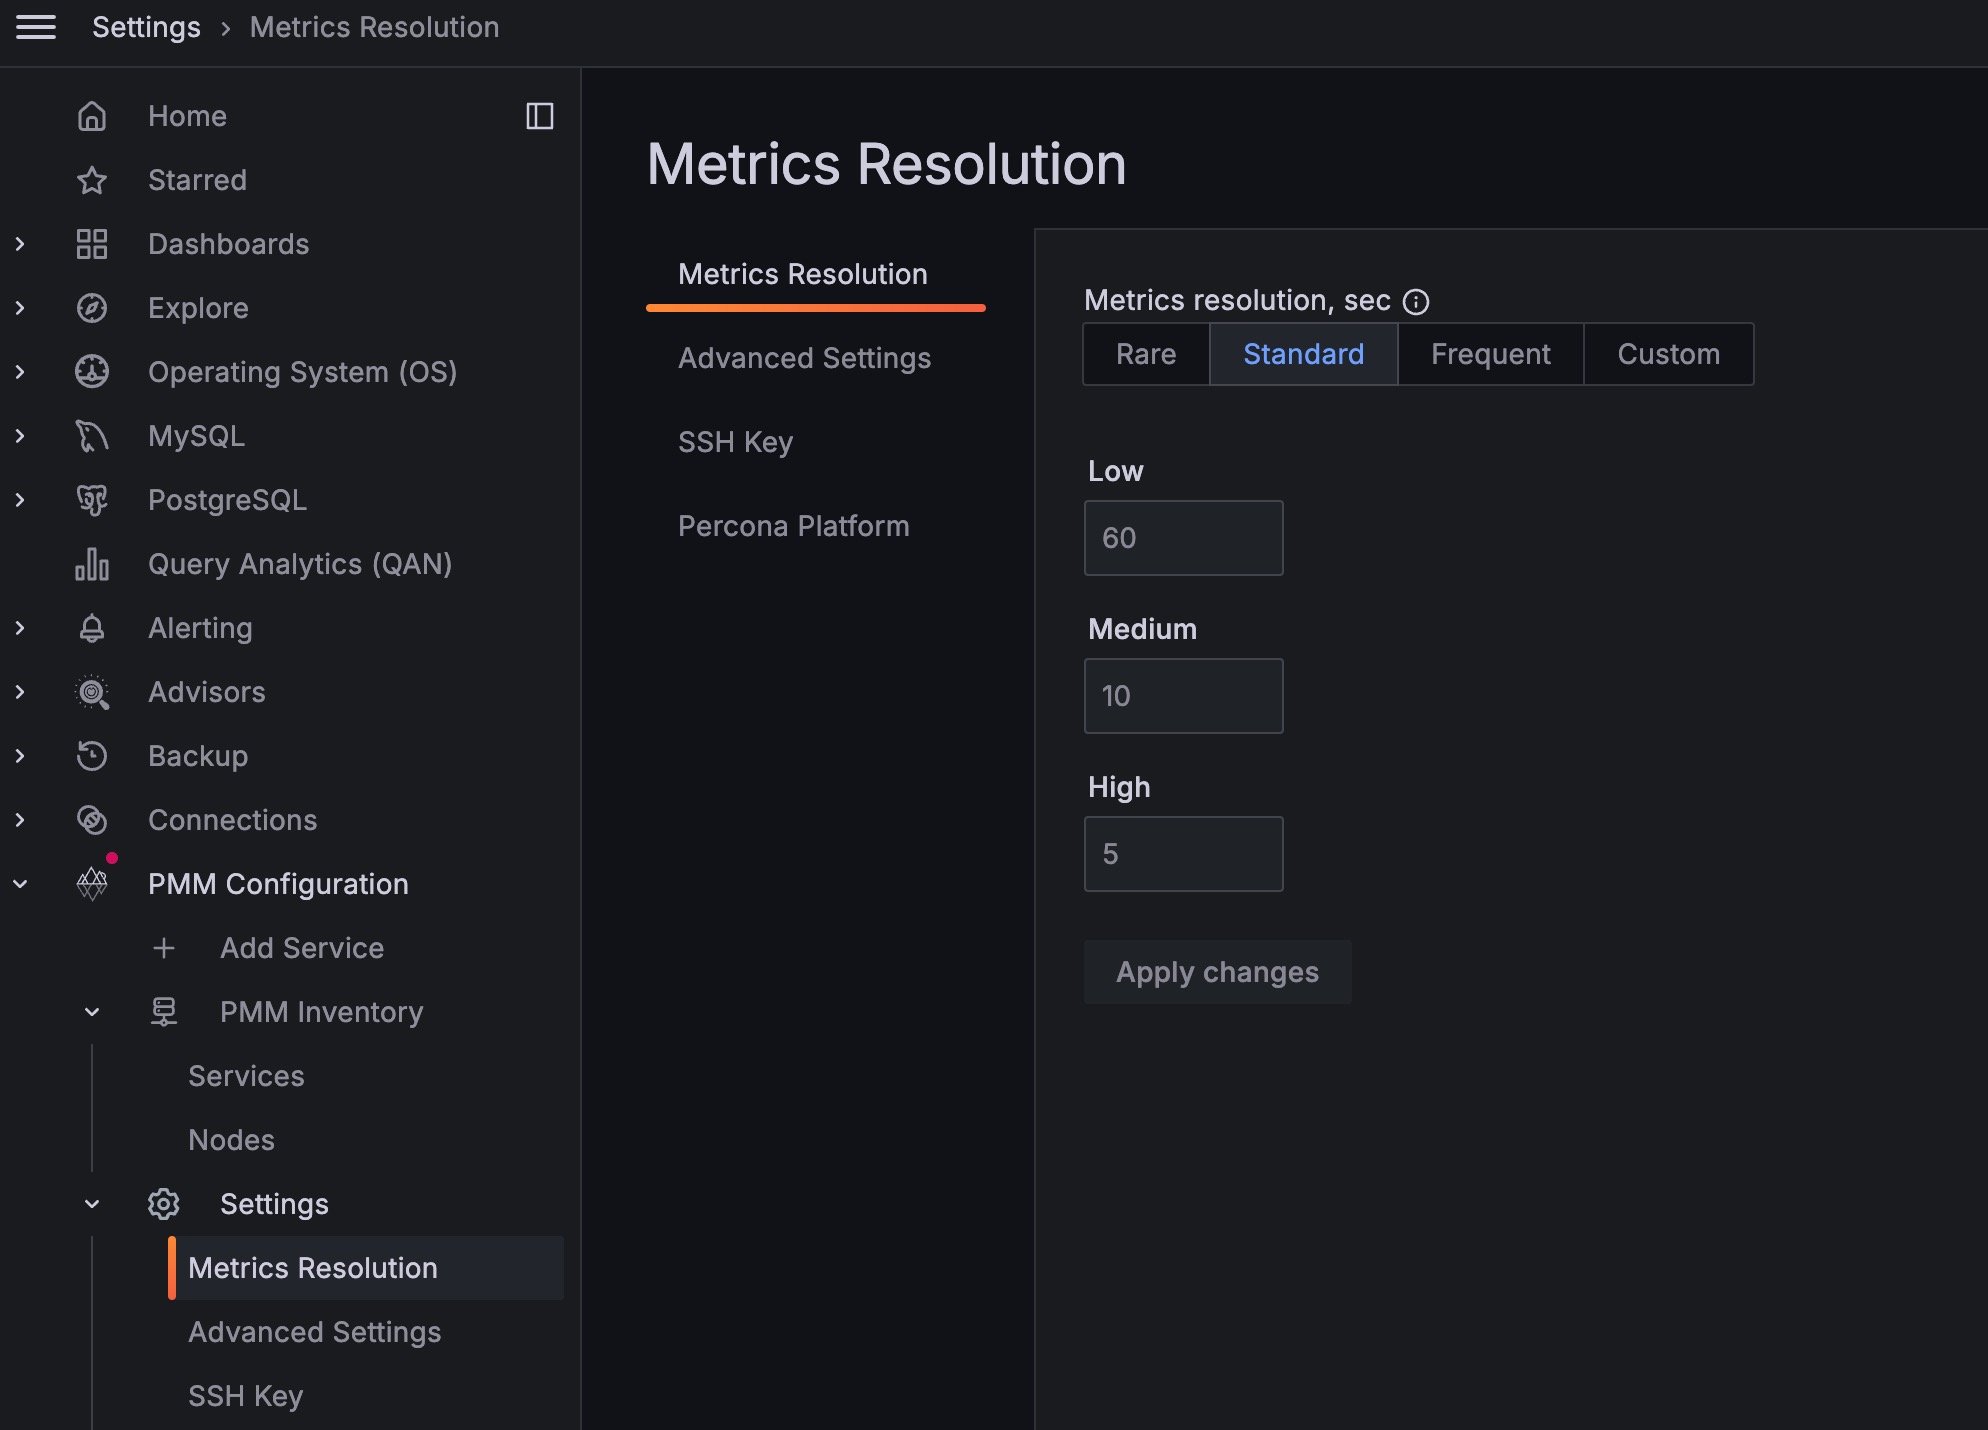Select the Custom resolution preset
This screenshot has width=1988, height=1430.
point(1668,354)
